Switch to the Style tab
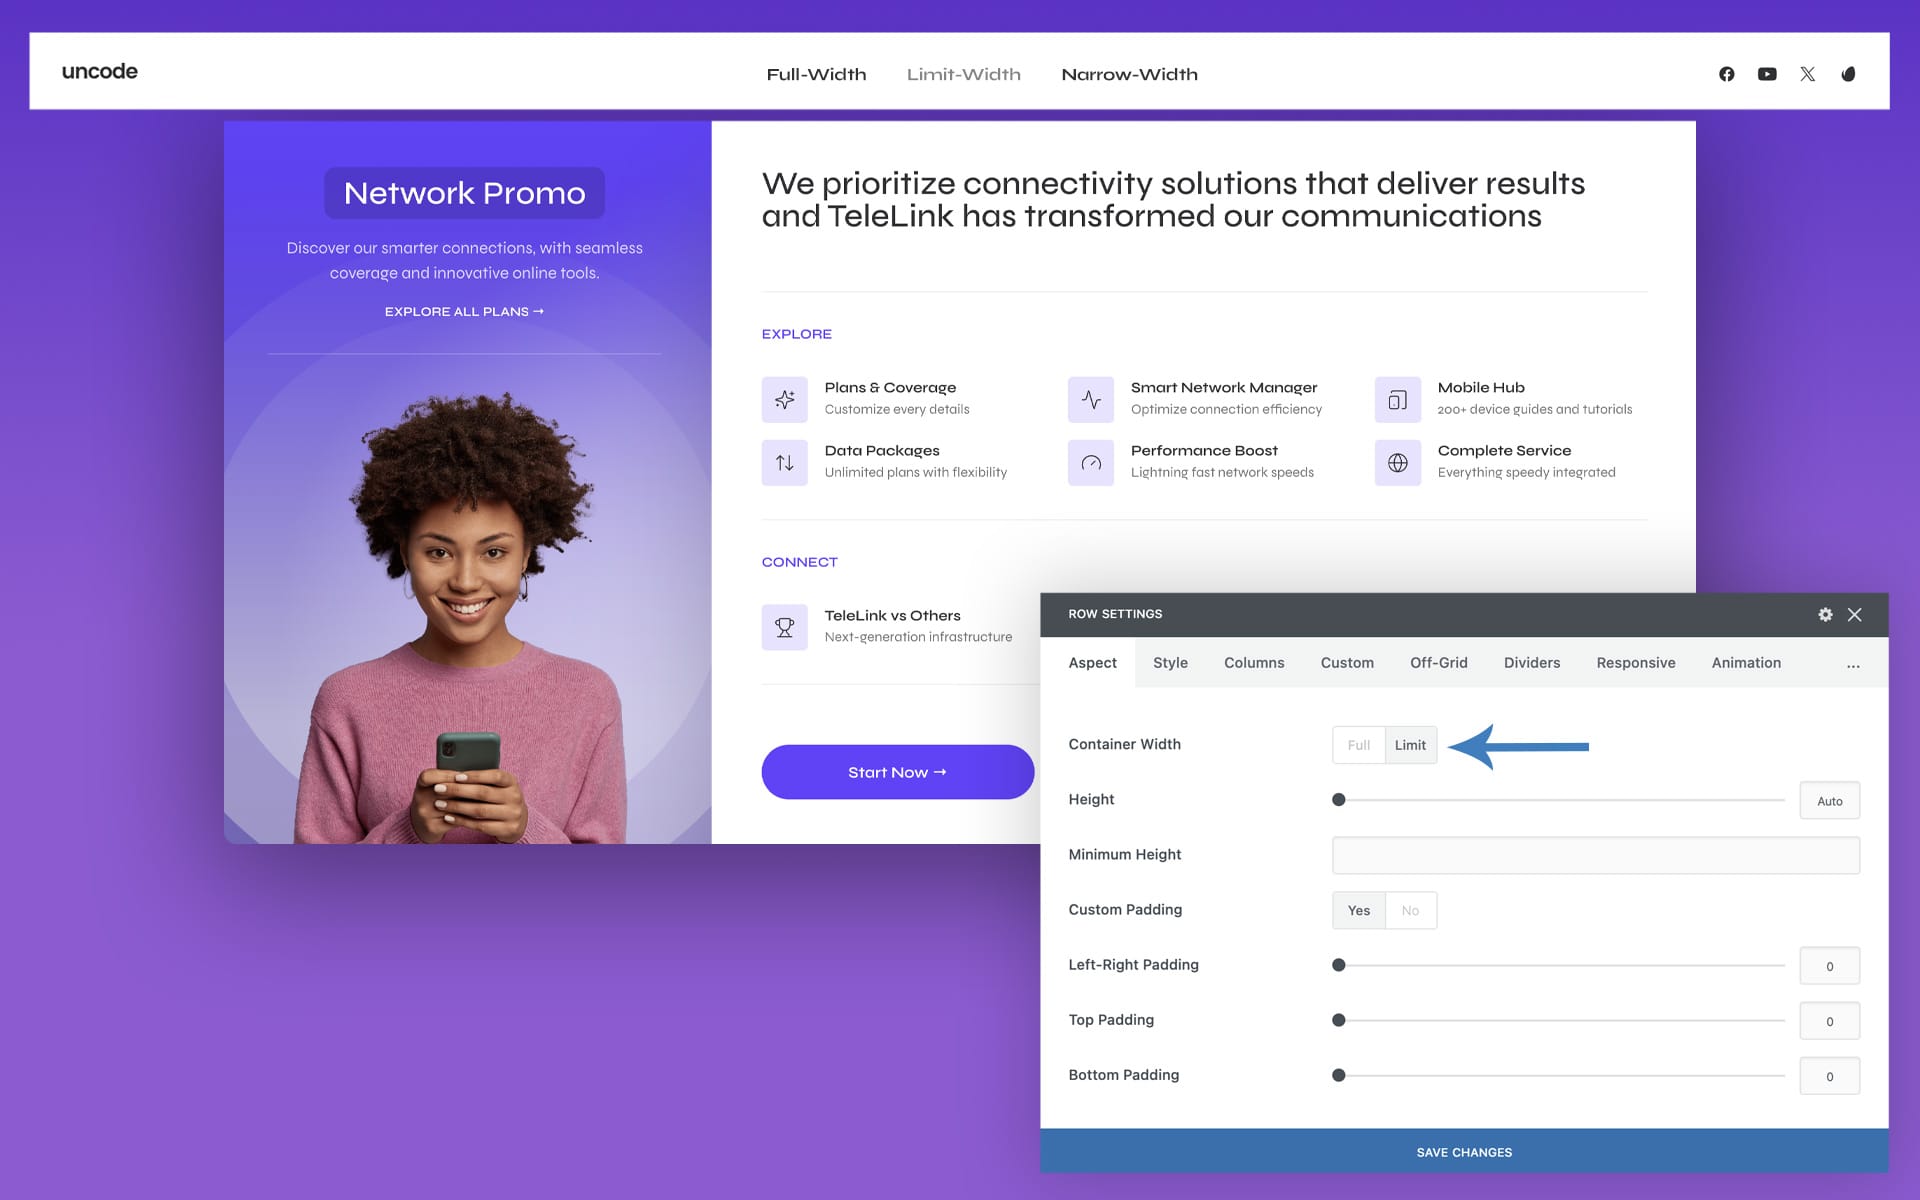Viewport: 1920px width, 1200px height. 1170,663
